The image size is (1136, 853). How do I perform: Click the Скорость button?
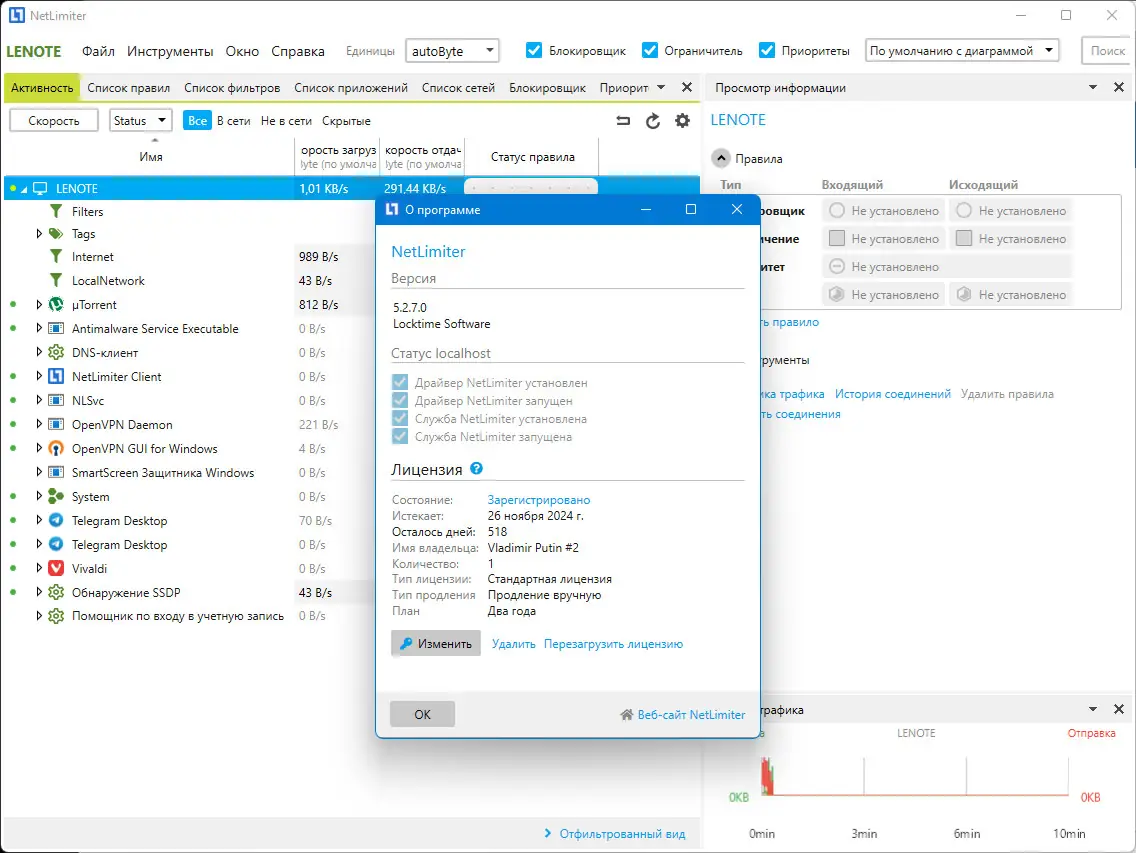tap(54, 120)
